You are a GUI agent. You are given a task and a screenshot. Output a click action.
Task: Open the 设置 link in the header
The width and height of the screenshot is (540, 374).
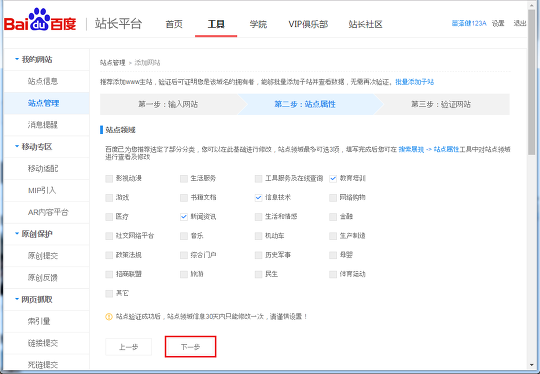pyautogui.click(x=498, y=23)
